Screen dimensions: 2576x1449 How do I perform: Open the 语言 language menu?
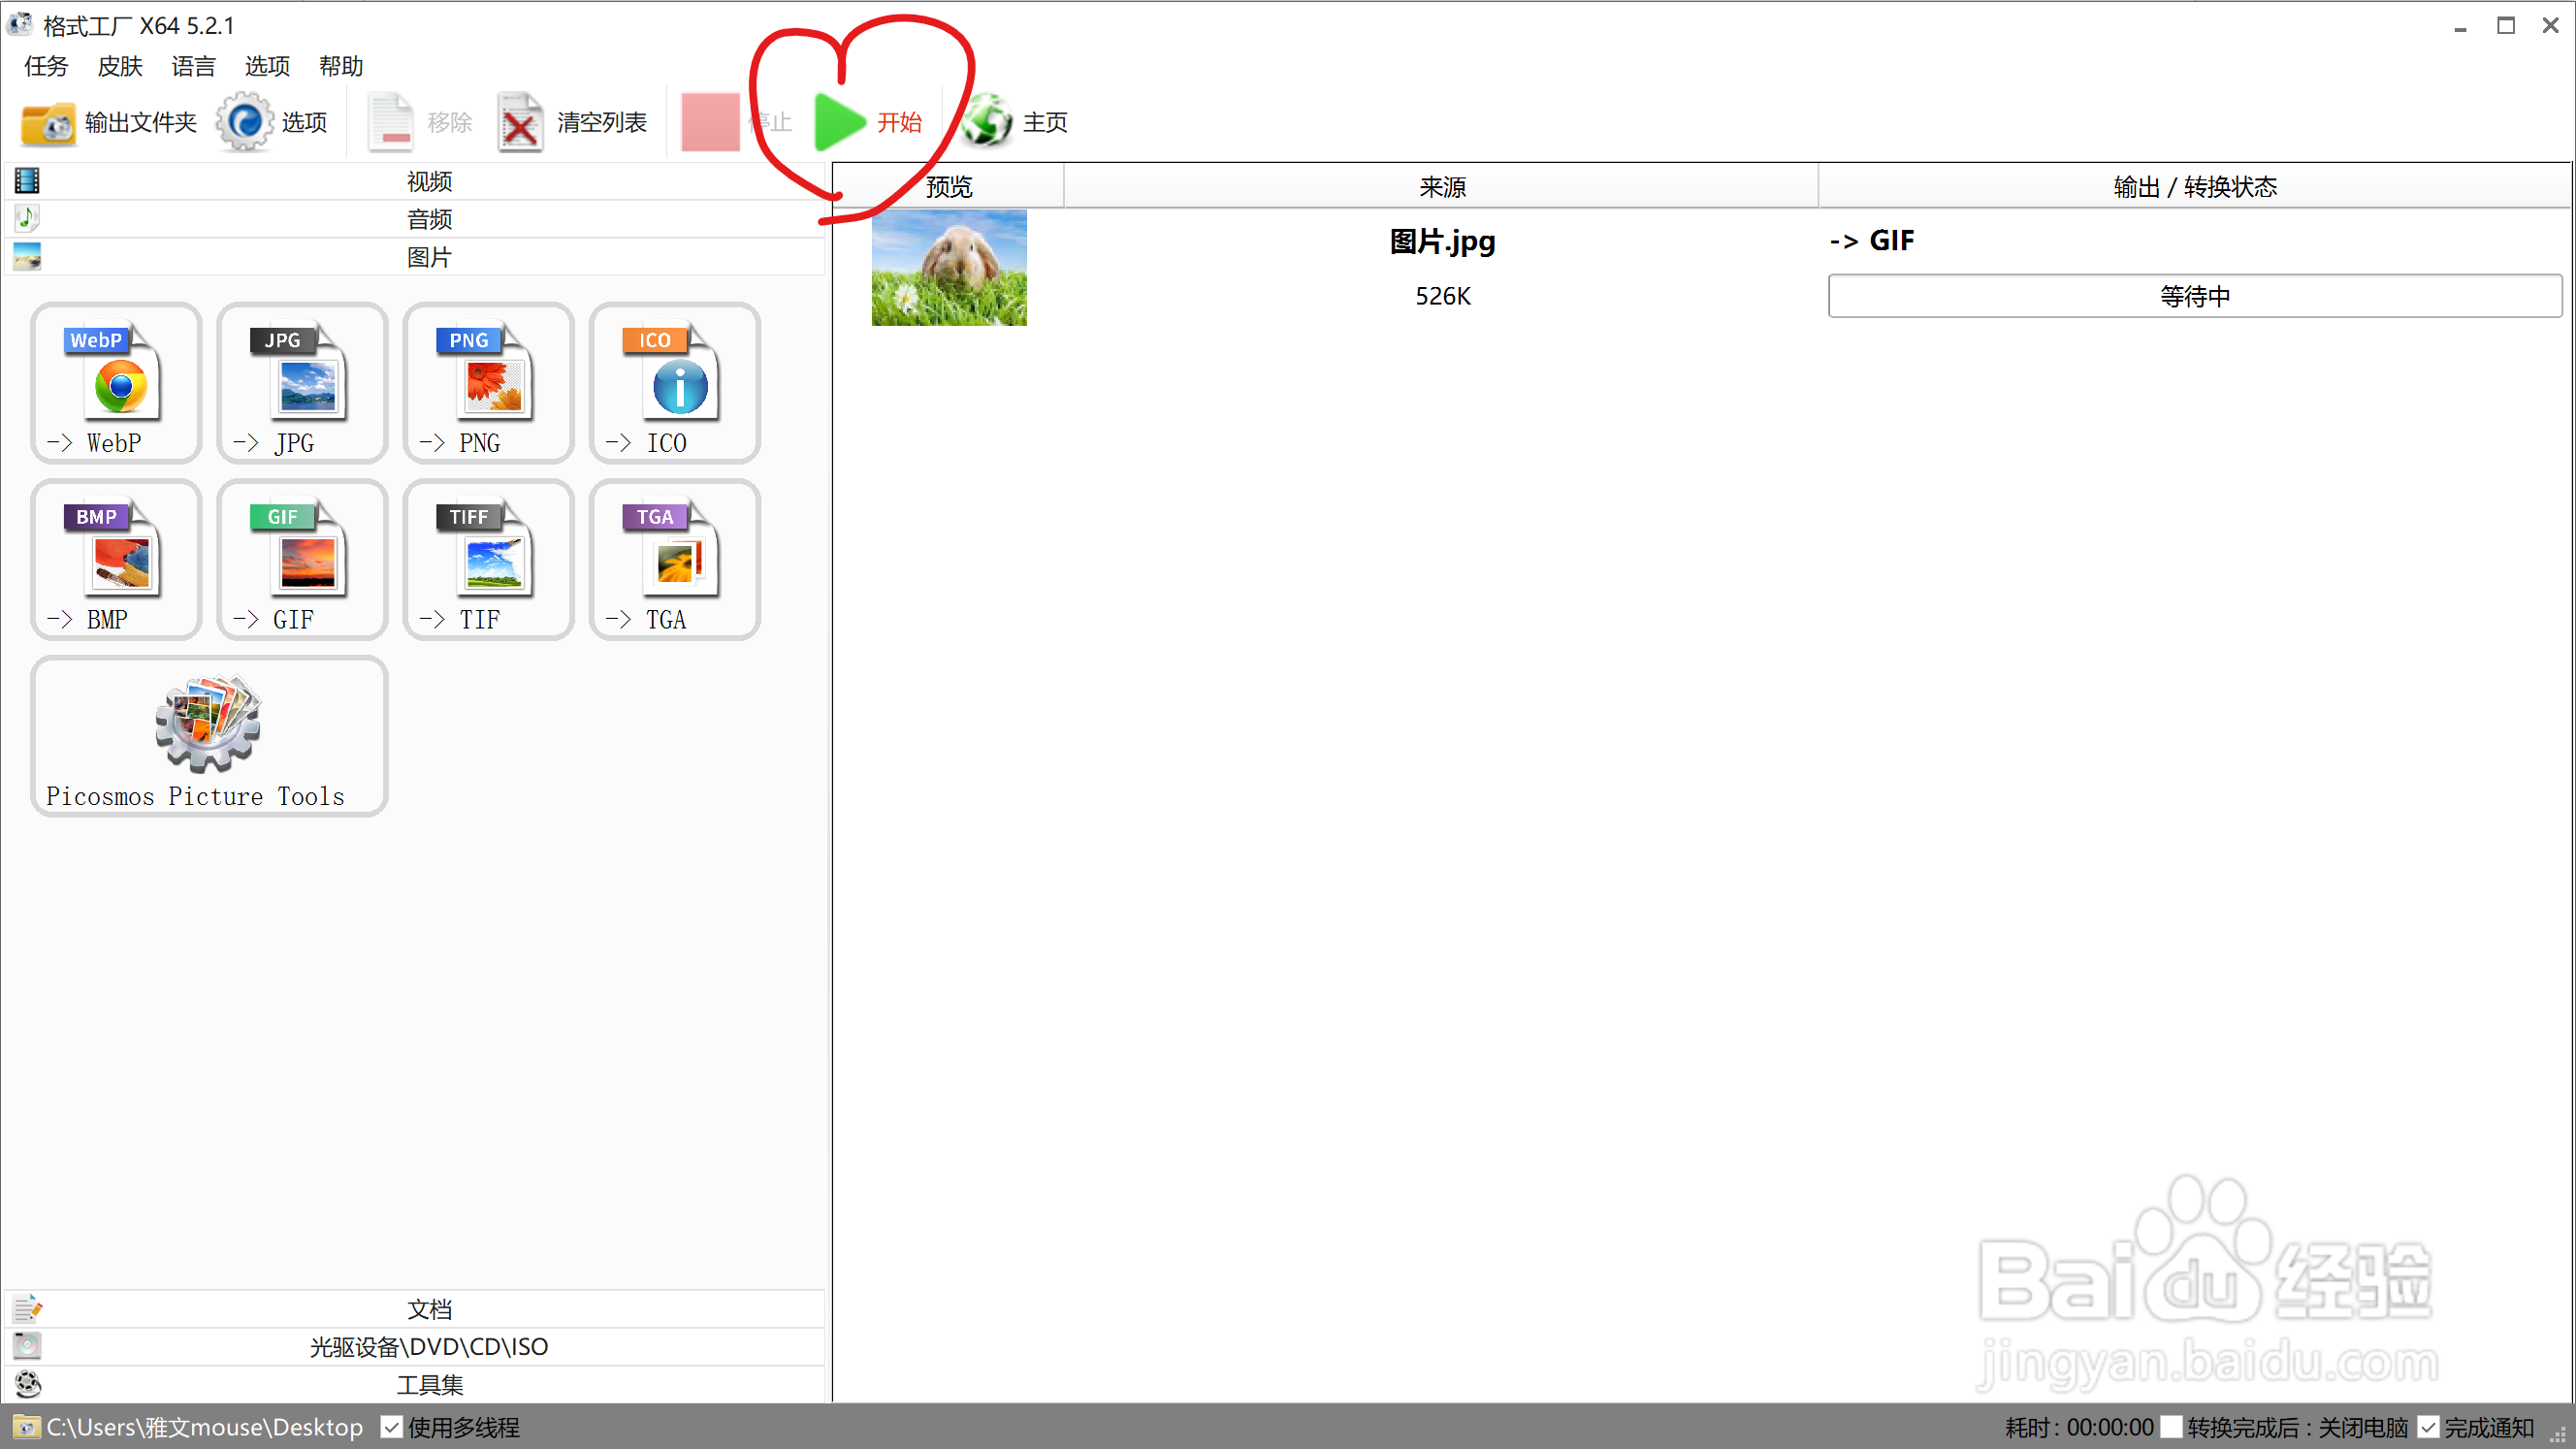[x=194, y=66]
